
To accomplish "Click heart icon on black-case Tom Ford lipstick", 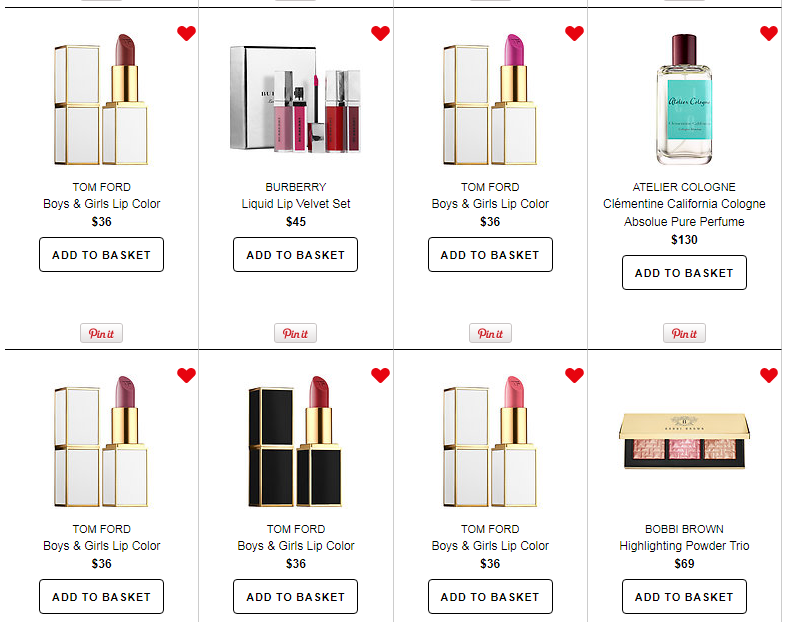I will 380,375.
